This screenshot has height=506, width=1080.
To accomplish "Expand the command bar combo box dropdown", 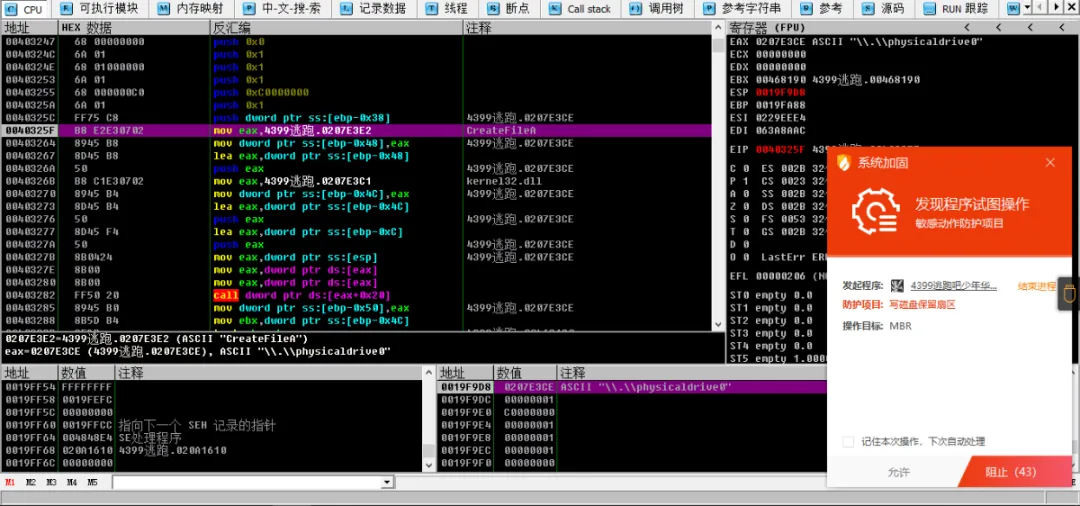I will coord(387,483).
